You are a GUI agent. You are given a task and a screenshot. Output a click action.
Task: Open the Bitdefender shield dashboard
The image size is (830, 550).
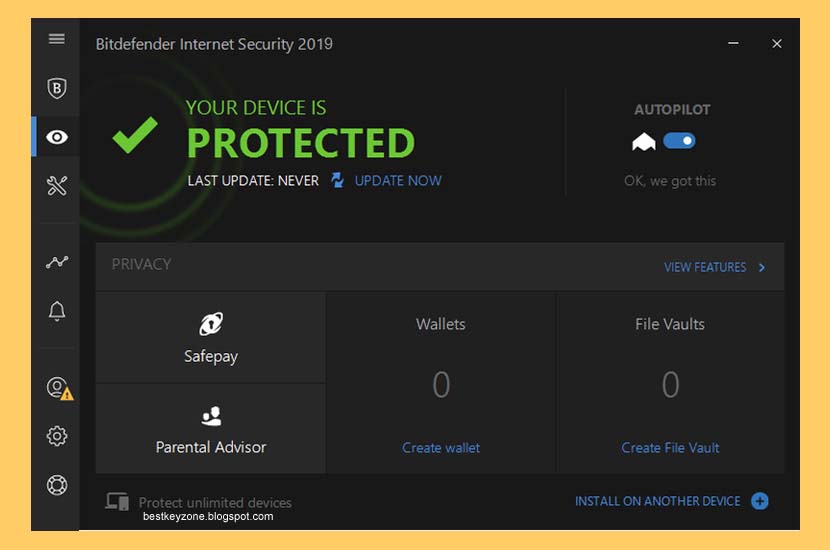pos(57,88)
